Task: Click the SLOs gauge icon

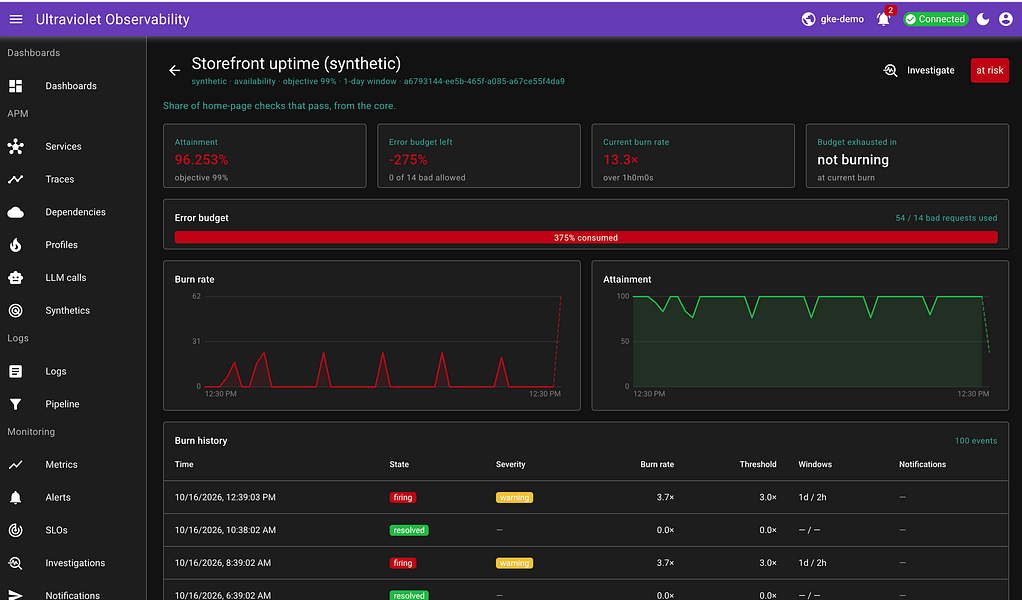Action: point(16,530)
